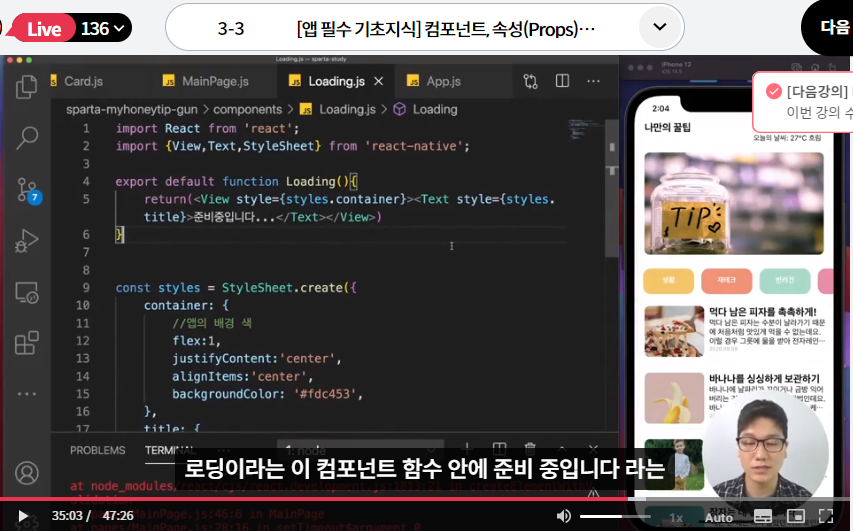Tap the banana article thumbnail

click(x=674, y=398)
